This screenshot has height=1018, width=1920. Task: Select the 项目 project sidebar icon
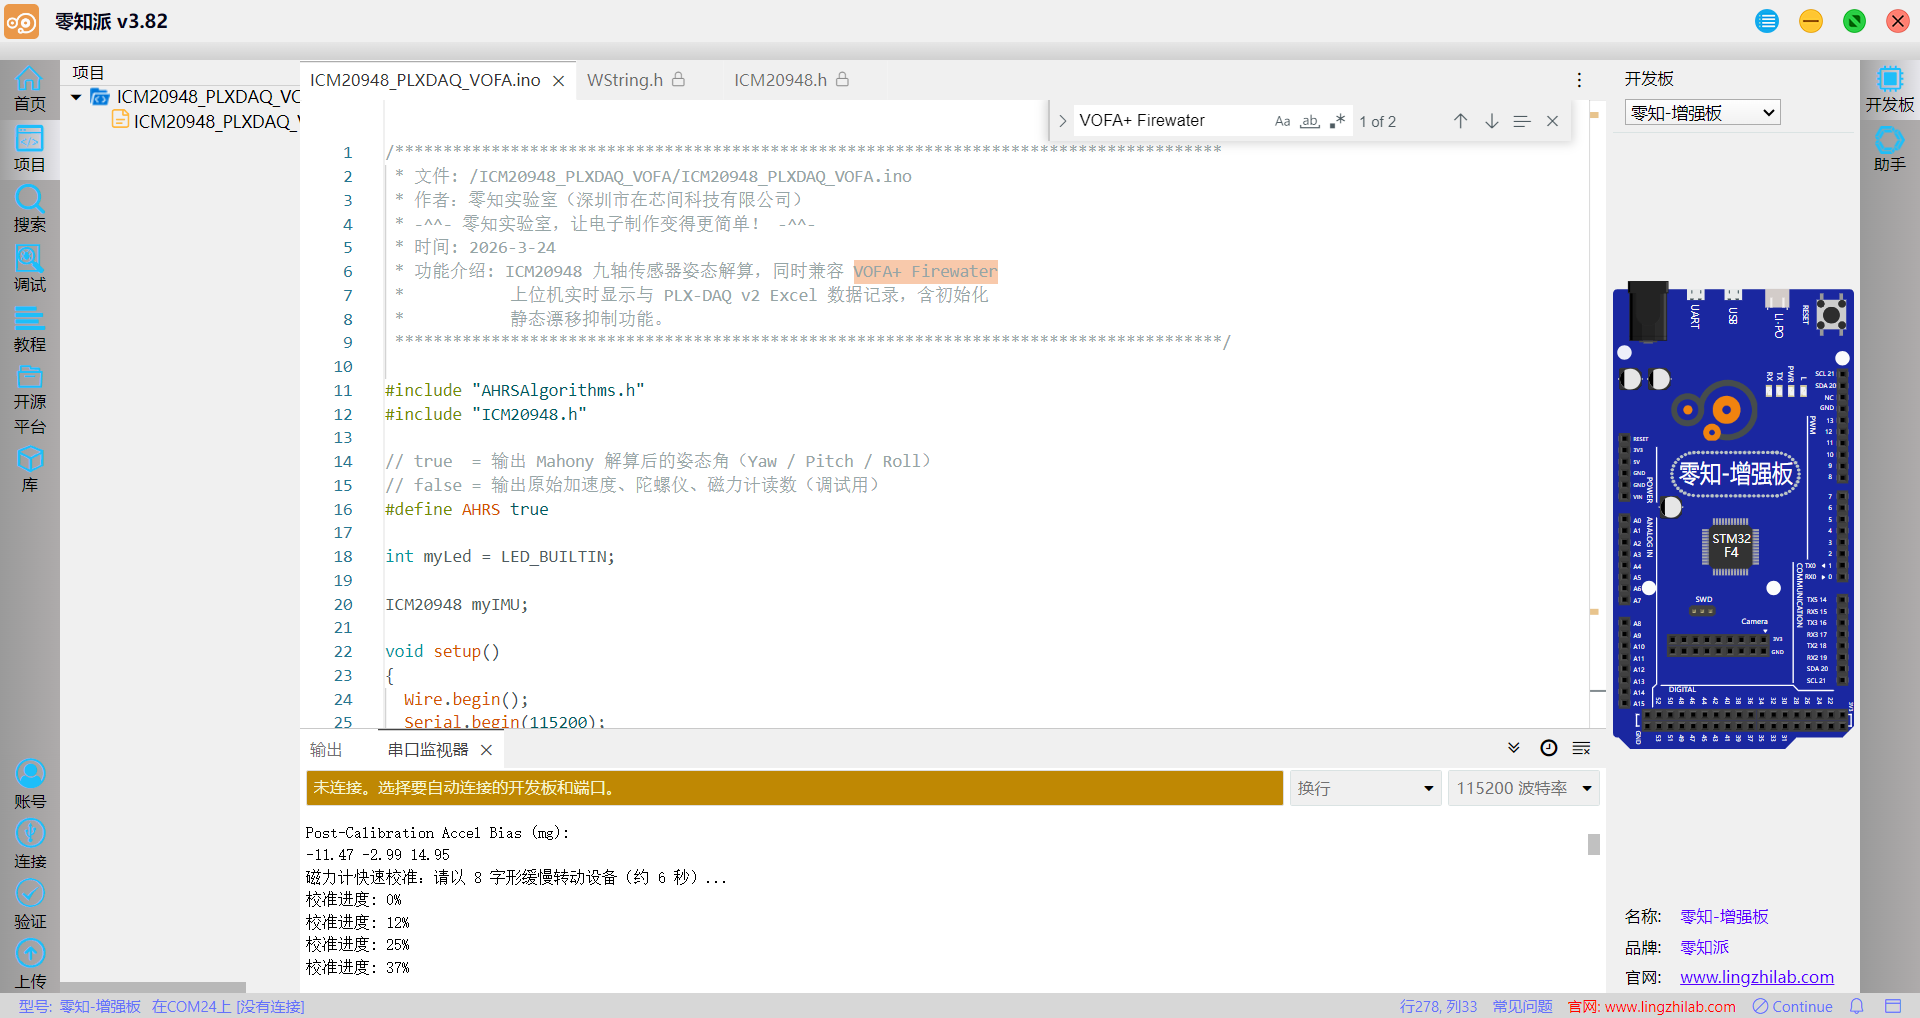tap(29, 149)
